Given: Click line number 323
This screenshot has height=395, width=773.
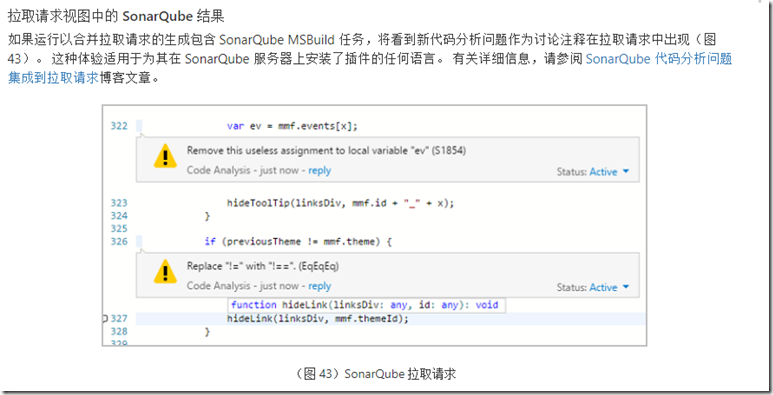Looking at the screenshot, I should coord(119,203).
